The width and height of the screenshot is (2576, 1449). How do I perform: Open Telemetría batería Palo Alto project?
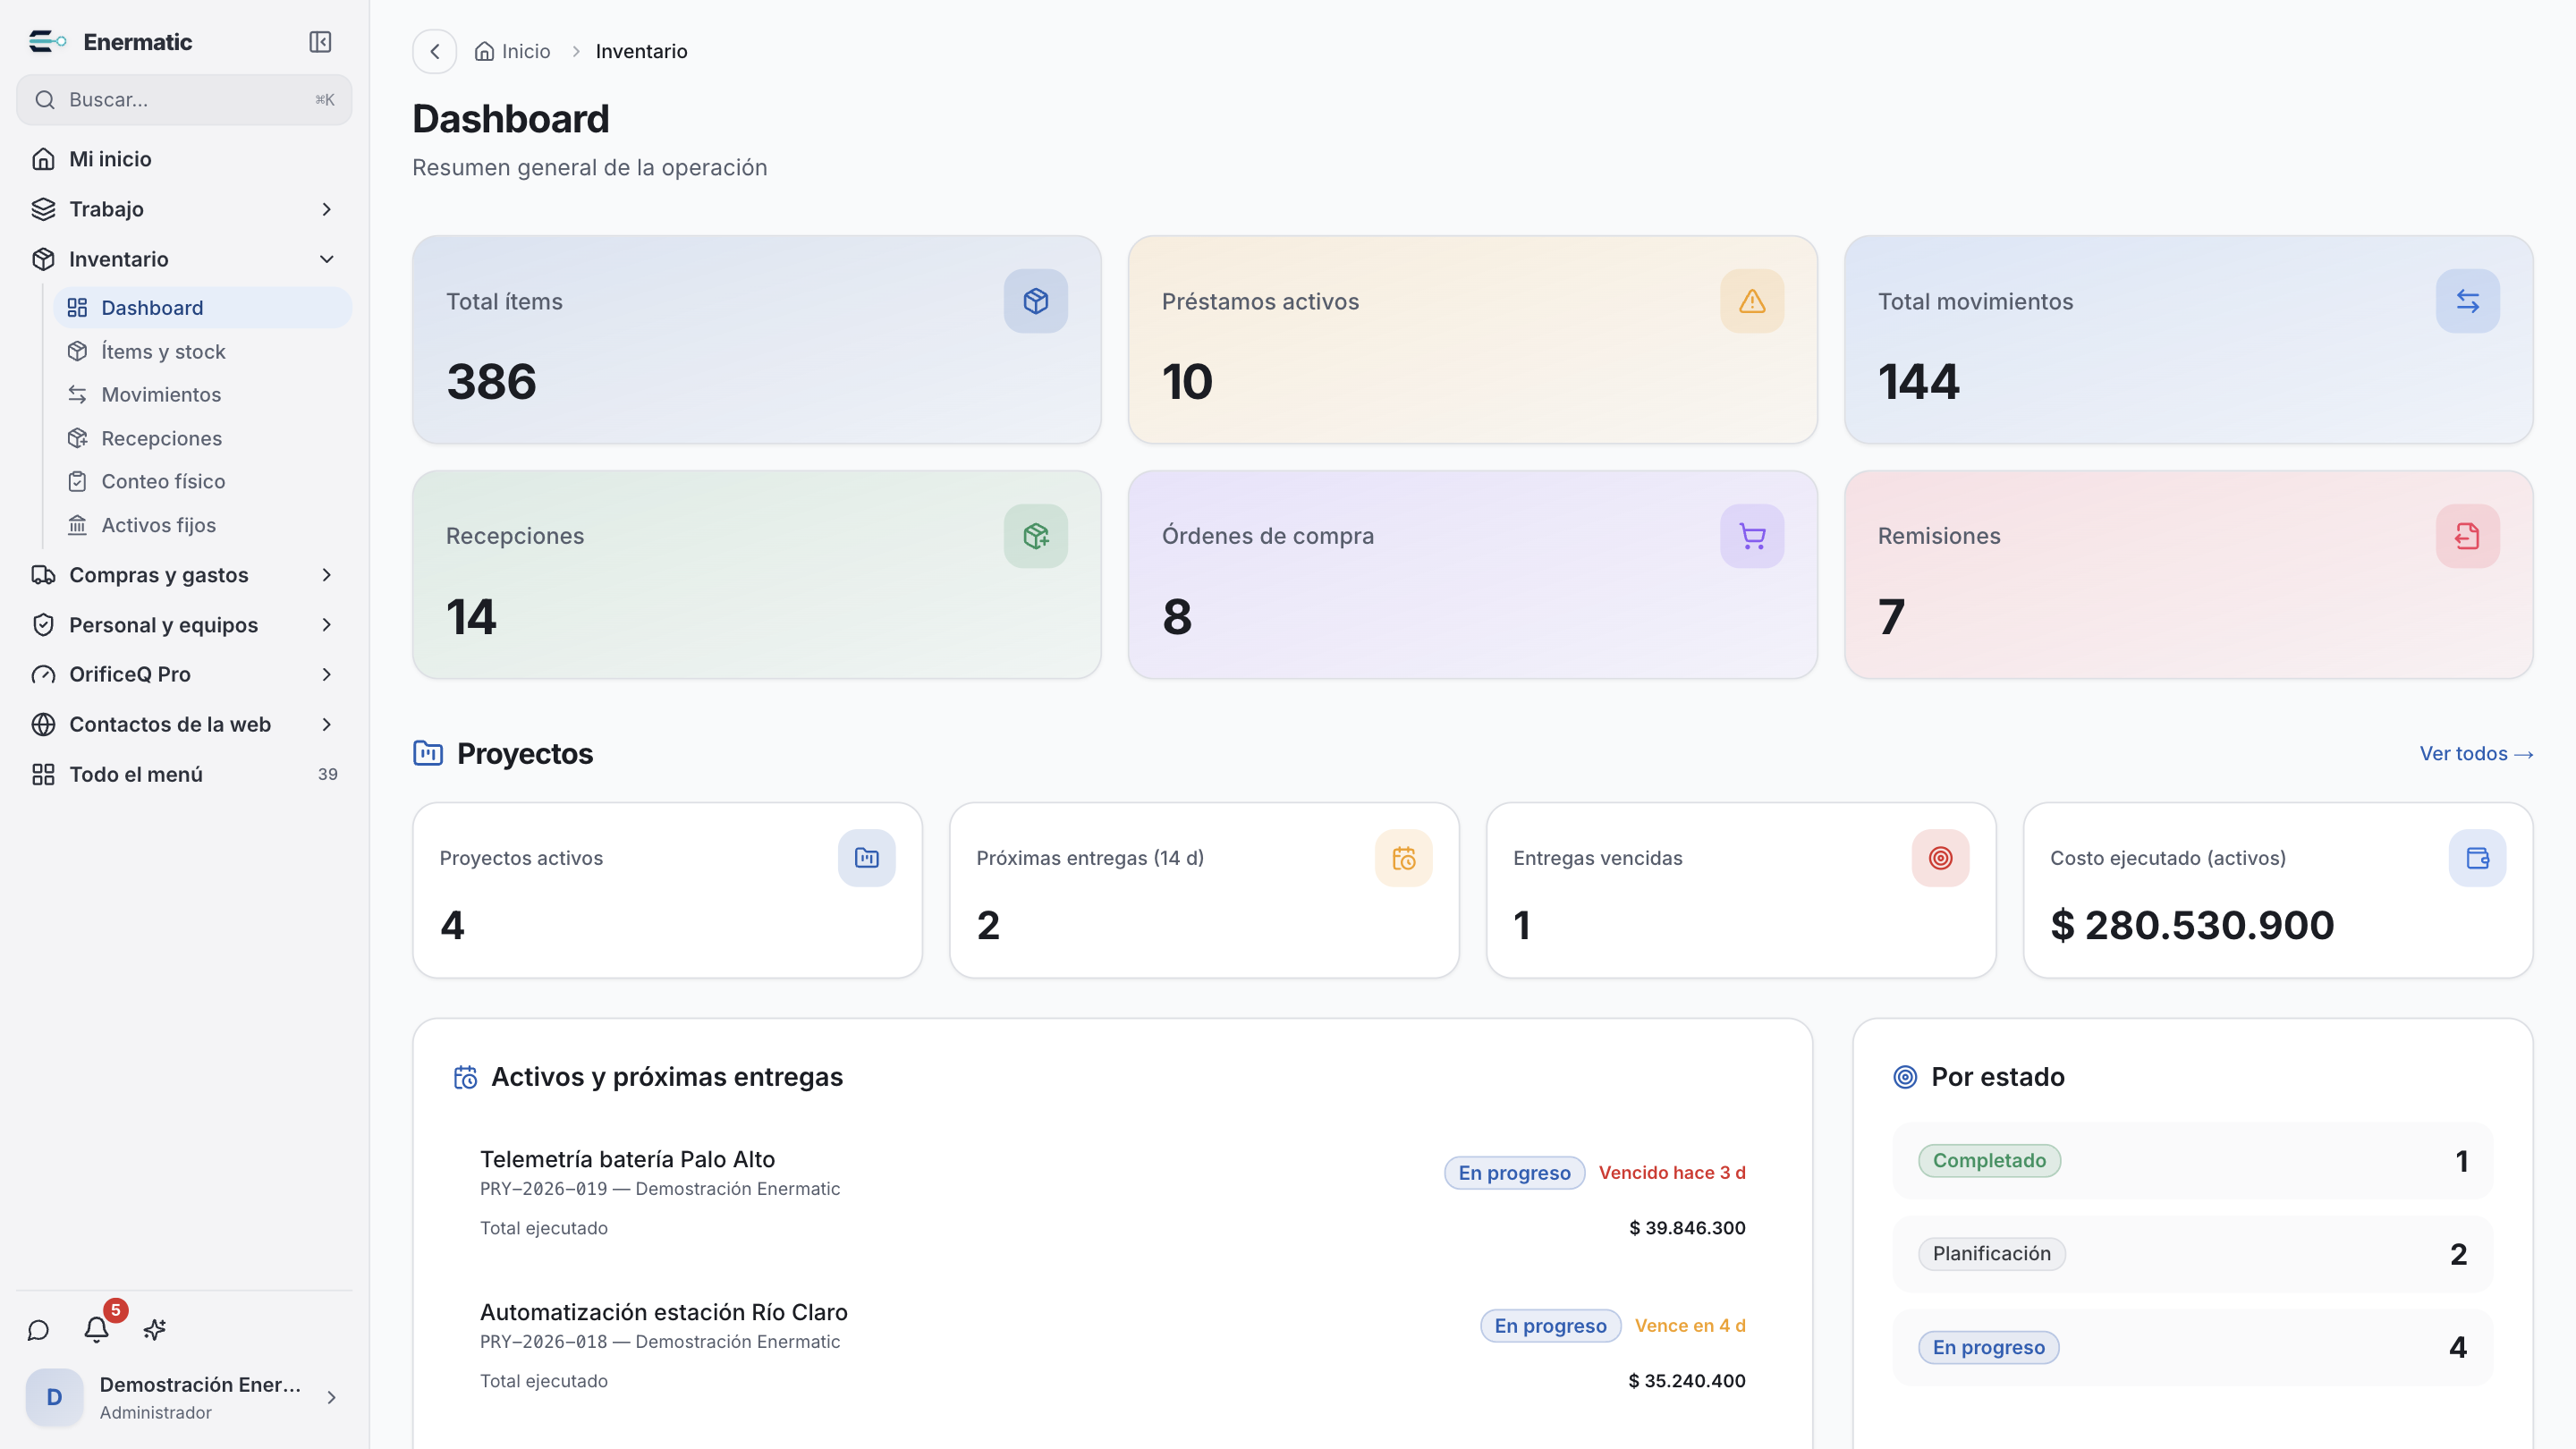point(1112,1192)
